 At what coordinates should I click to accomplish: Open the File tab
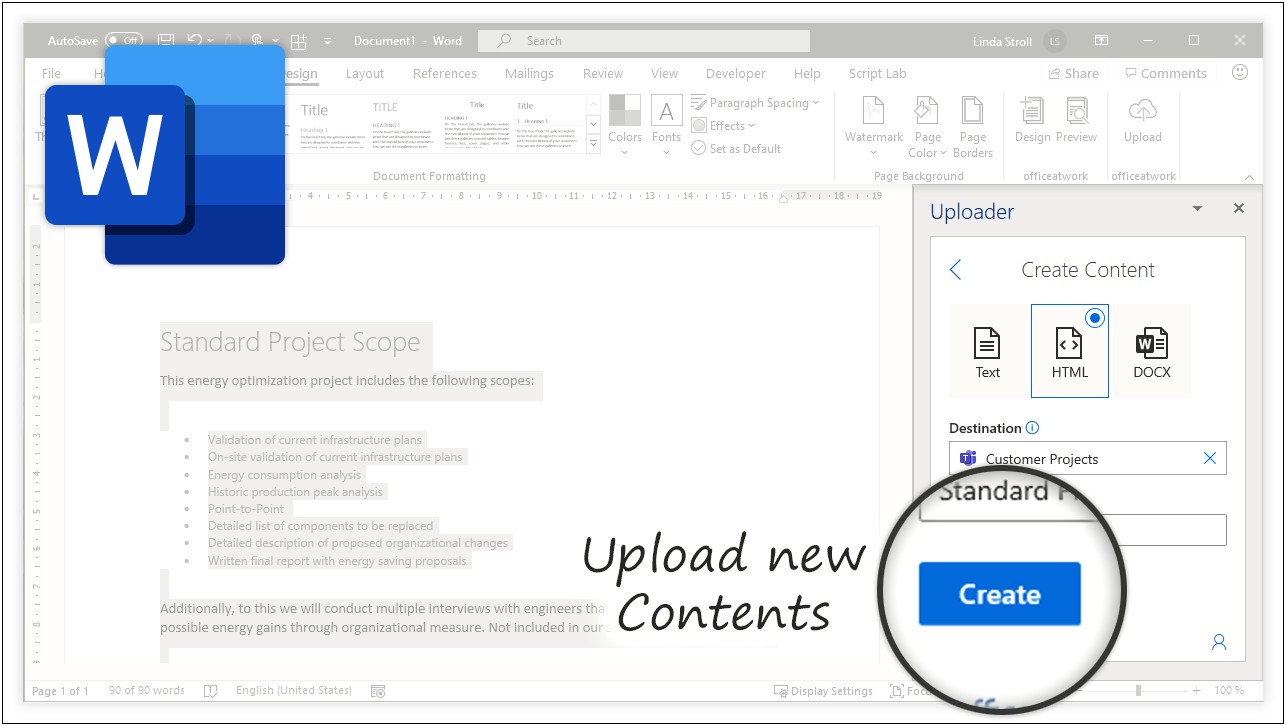tap(51, 73)
